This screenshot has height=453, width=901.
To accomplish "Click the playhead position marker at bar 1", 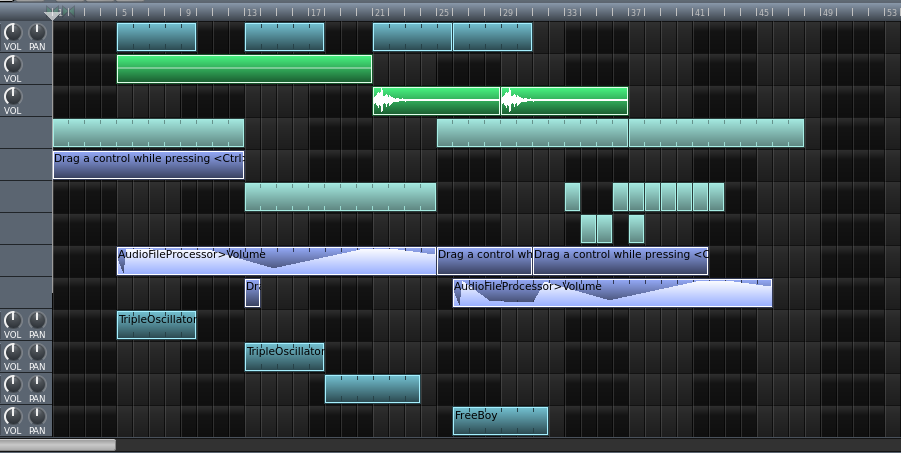I will click(52, 16).
